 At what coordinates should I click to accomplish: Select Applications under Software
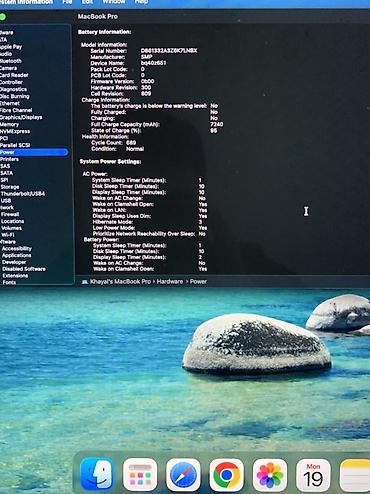coord(17,255)
